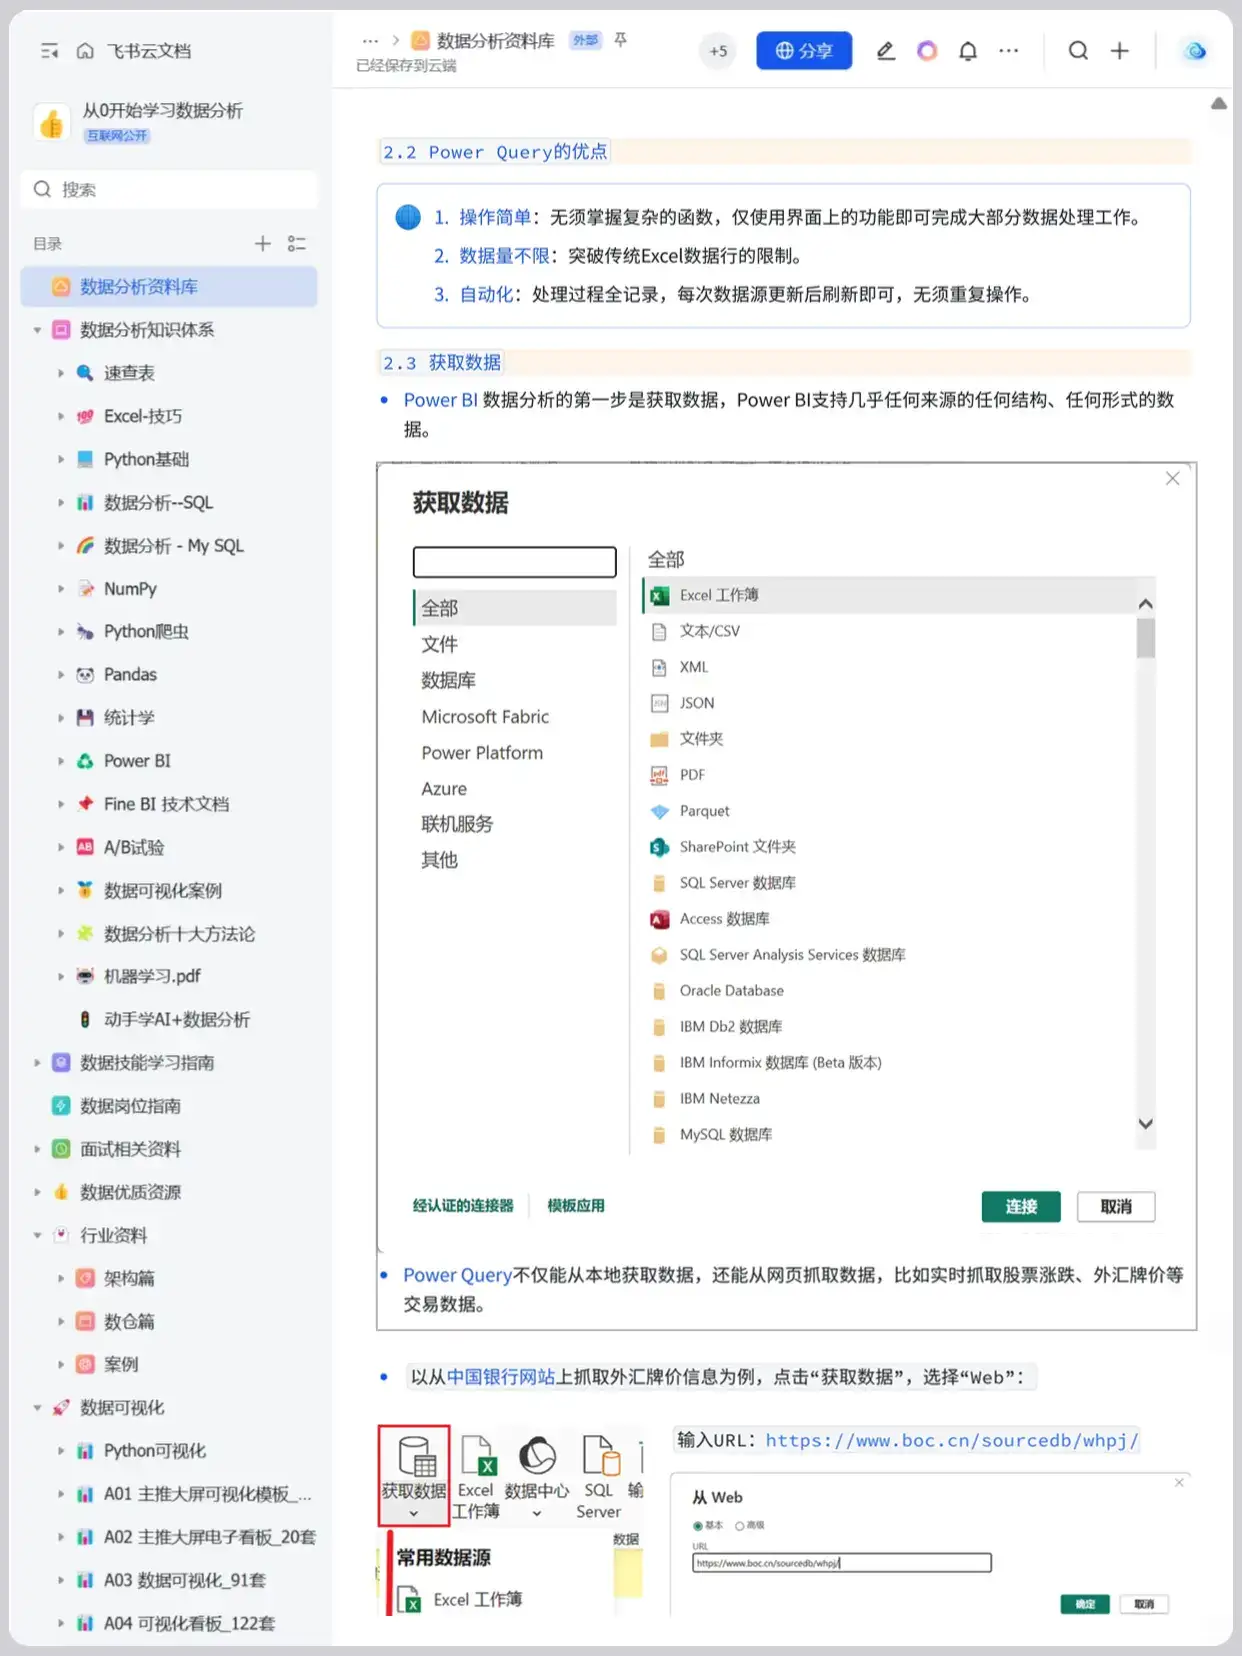Select the 文件 category in the dialog
Screen dimensions: 1242x1656
pyautogui.click(x=439, y=644)
